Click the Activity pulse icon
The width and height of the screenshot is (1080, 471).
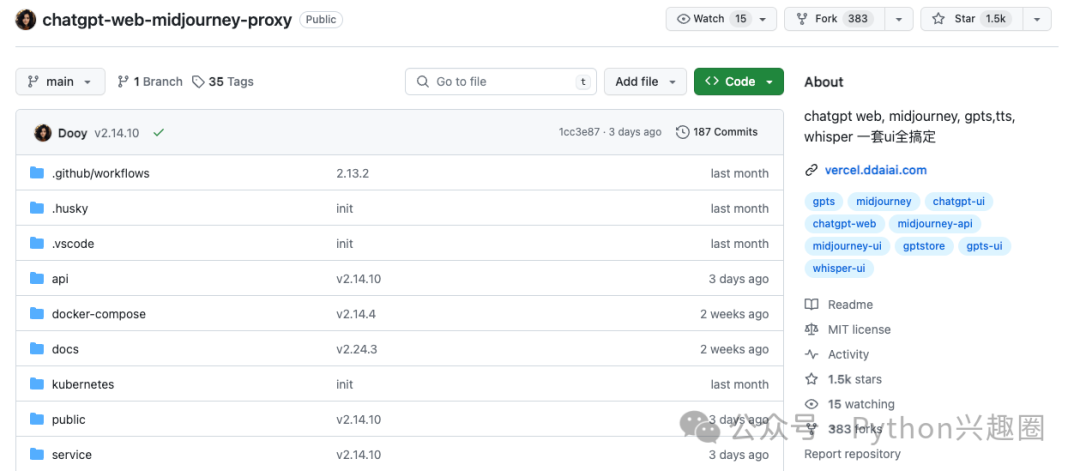click(x=812, y=354)
